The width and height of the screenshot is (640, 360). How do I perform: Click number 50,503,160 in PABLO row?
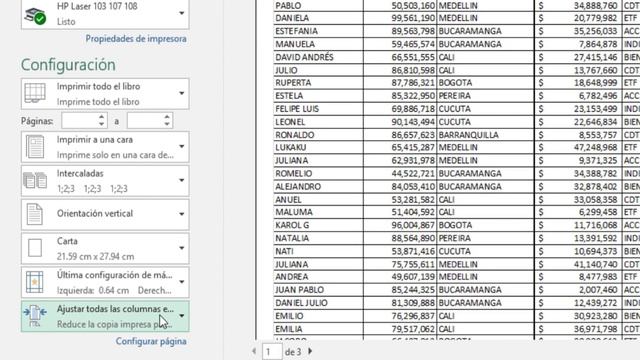tap(413, 6)
